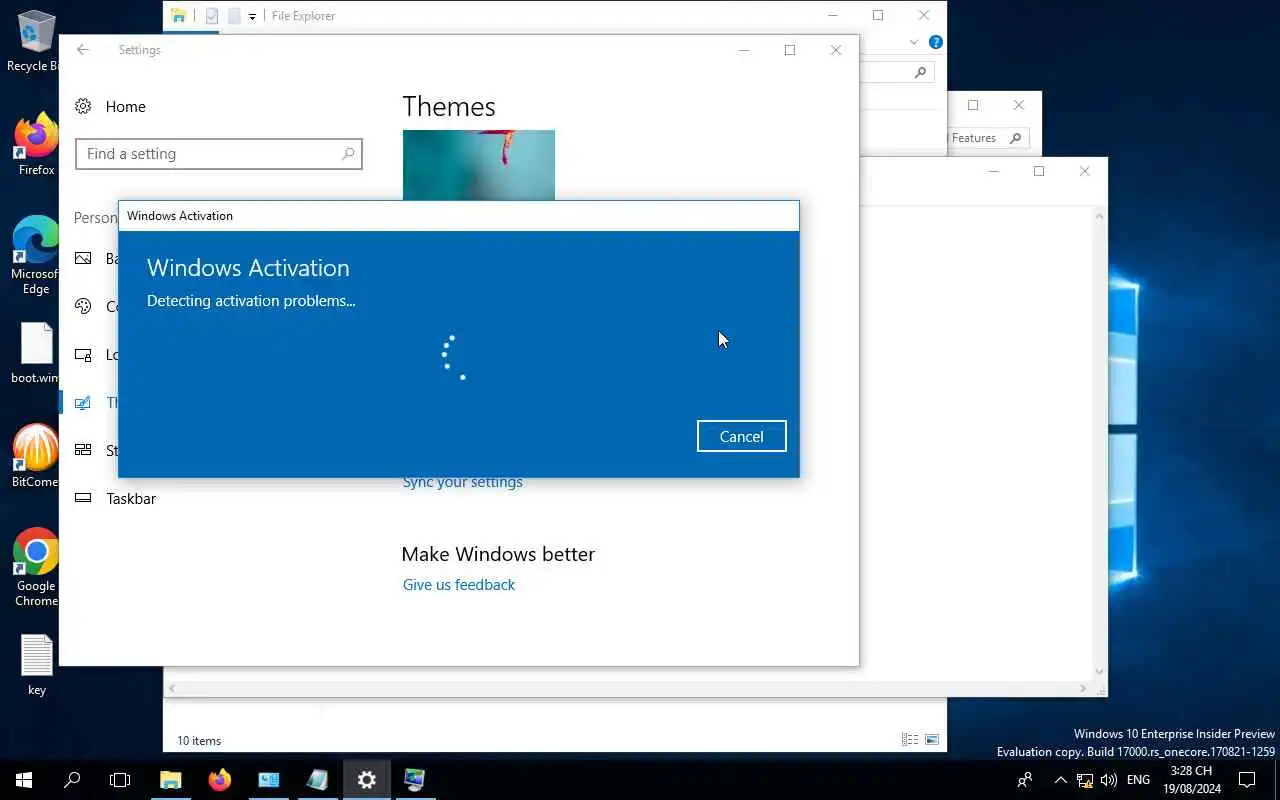Close the rear blank window with scrollbars
This screenshot has width=1280, height=800.
coord(1085,172)
